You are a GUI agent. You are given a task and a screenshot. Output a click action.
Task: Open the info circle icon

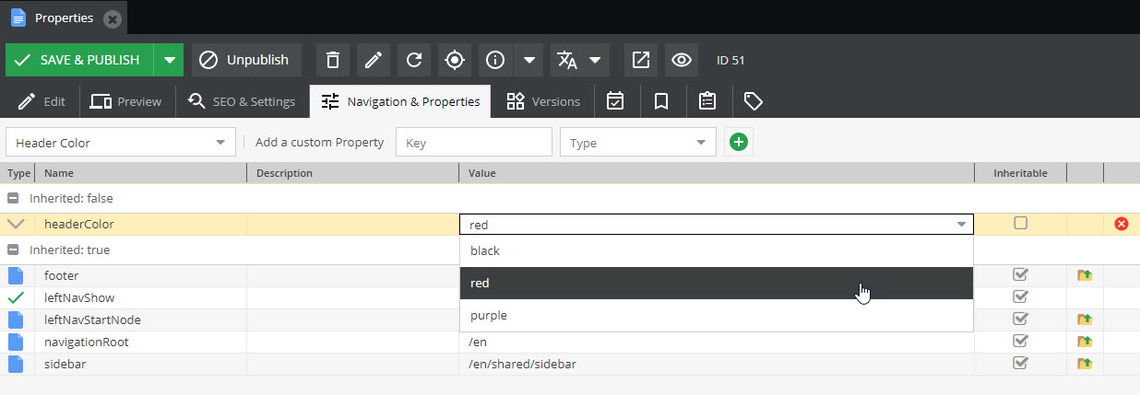[496, 60]
